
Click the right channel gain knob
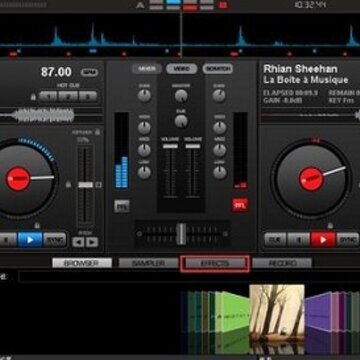coord(219,96)
